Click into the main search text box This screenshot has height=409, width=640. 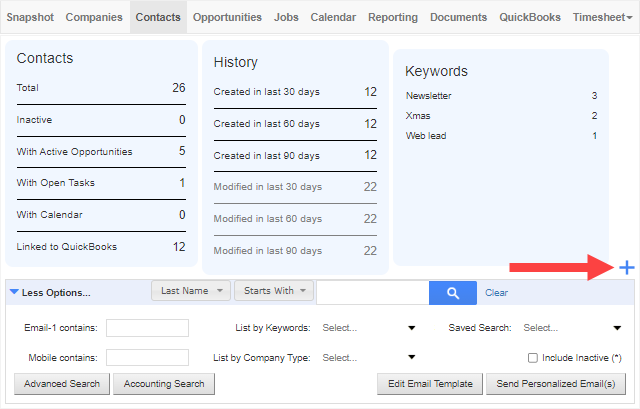tap(373, 293)
